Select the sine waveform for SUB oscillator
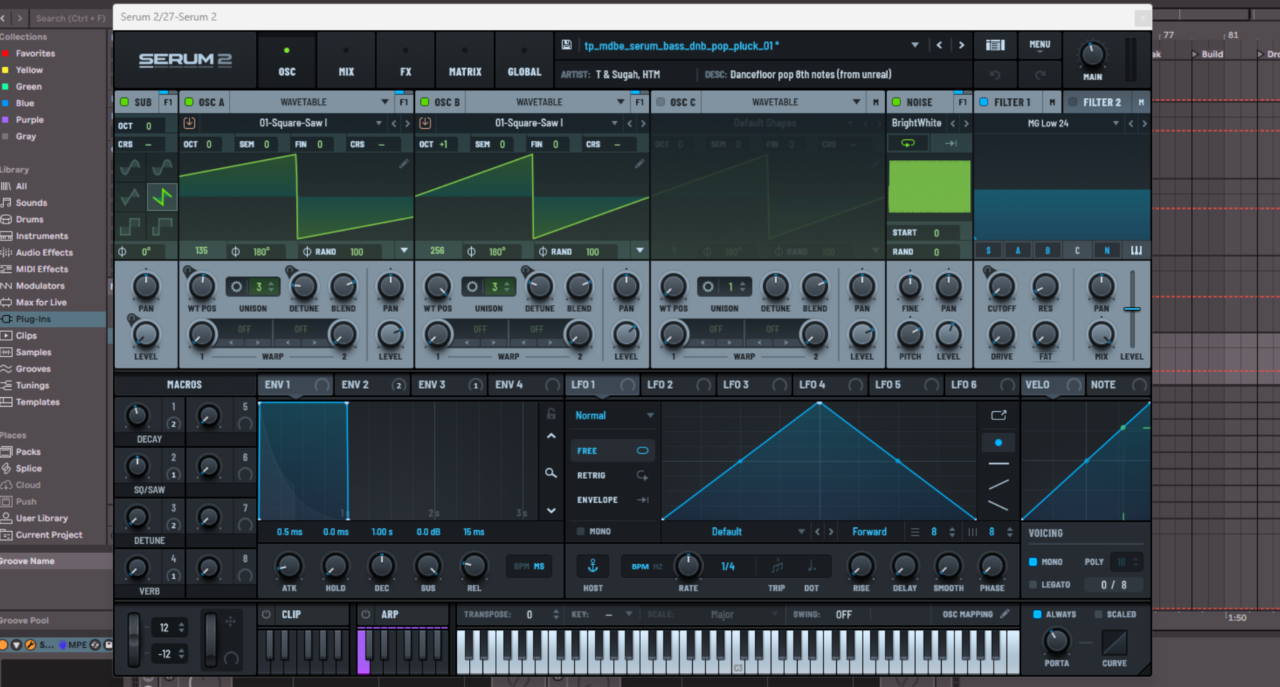 click(x=130, y=169)
